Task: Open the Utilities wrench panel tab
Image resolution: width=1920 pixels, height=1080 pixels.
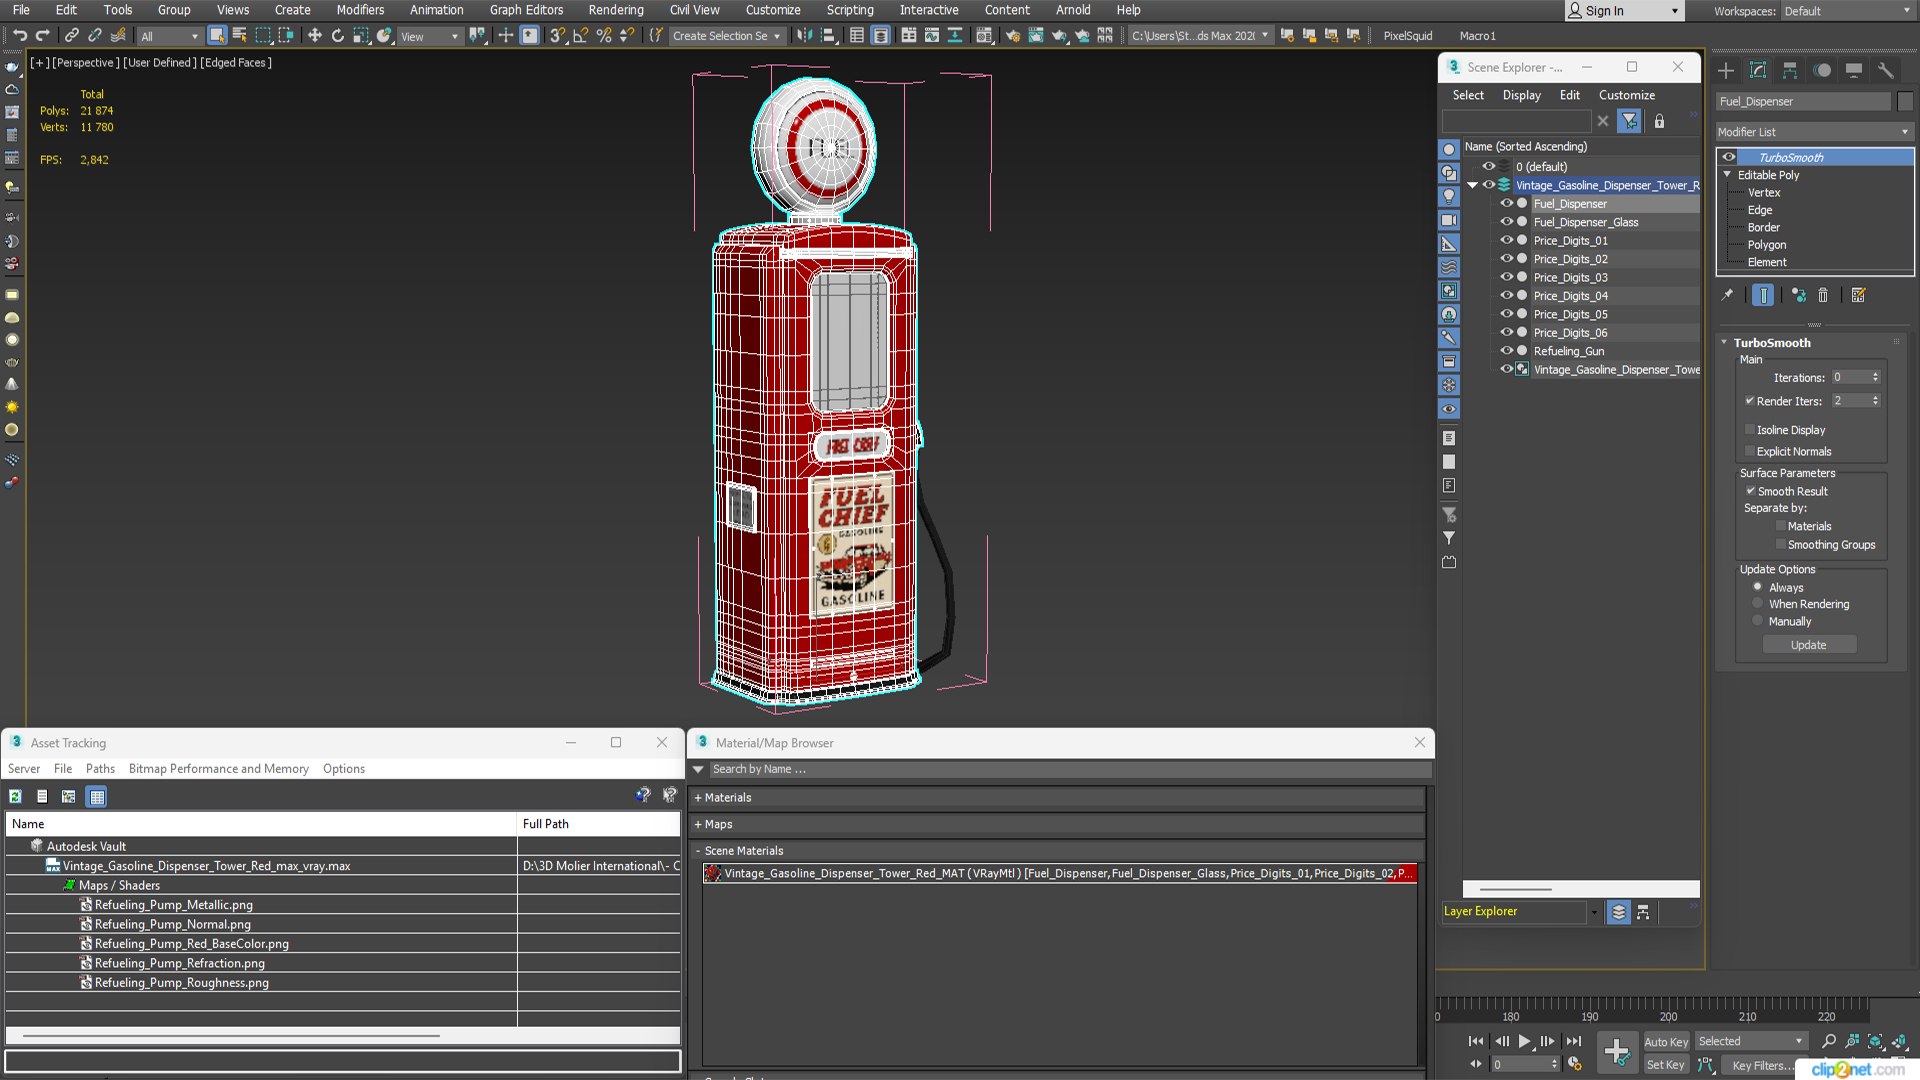Action: 1885,70
